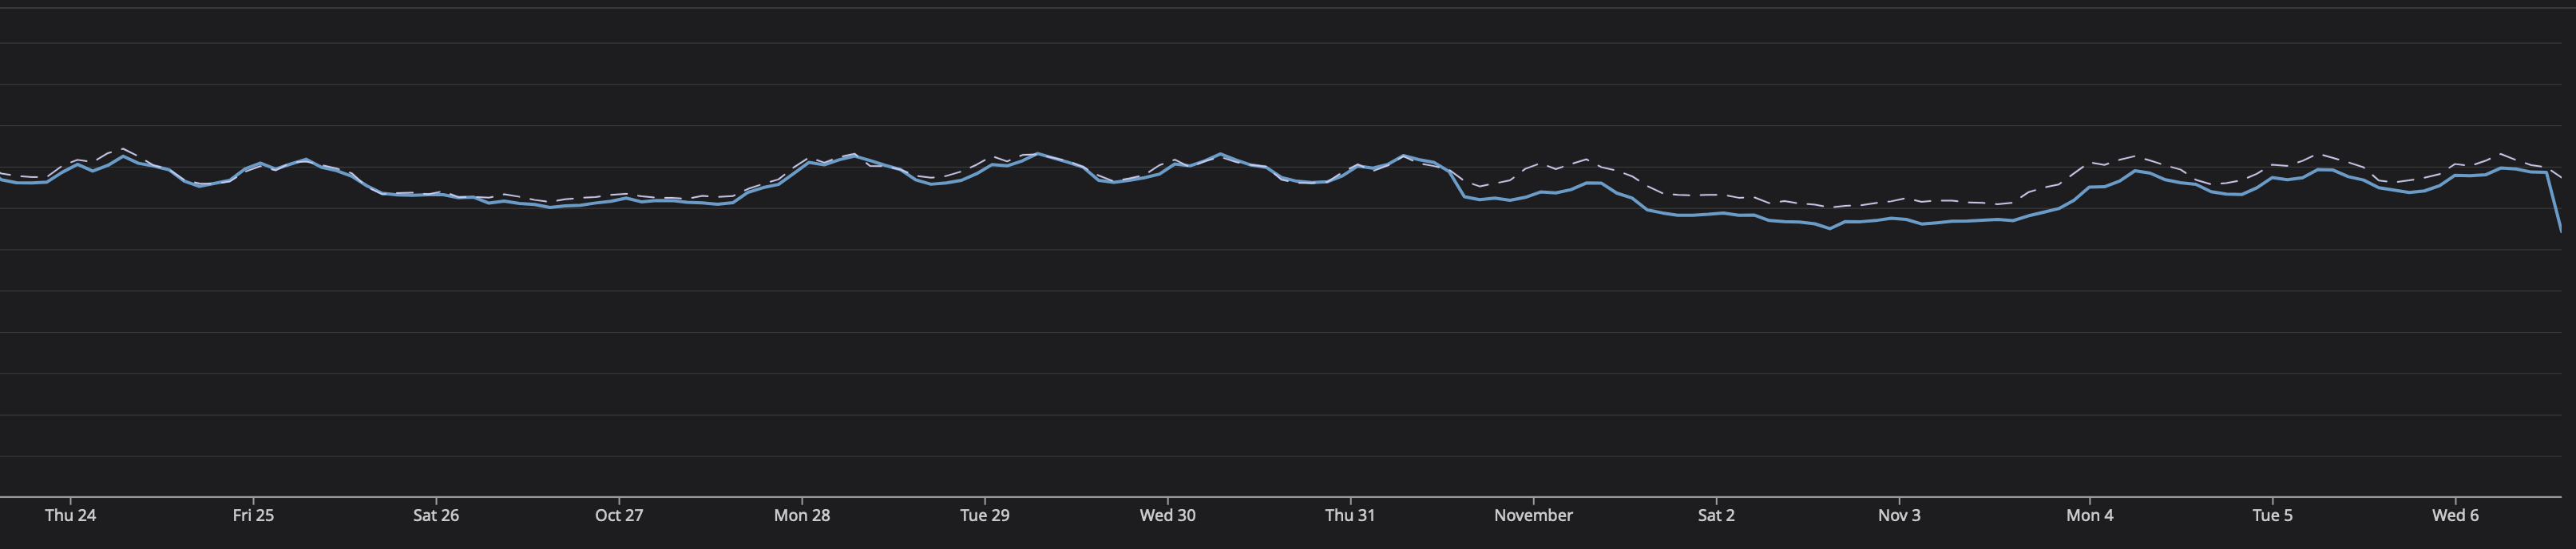Click the 'November' month label
Image resolution: width=2576 pixels, height=549 pixels.
pos(1533,515)
